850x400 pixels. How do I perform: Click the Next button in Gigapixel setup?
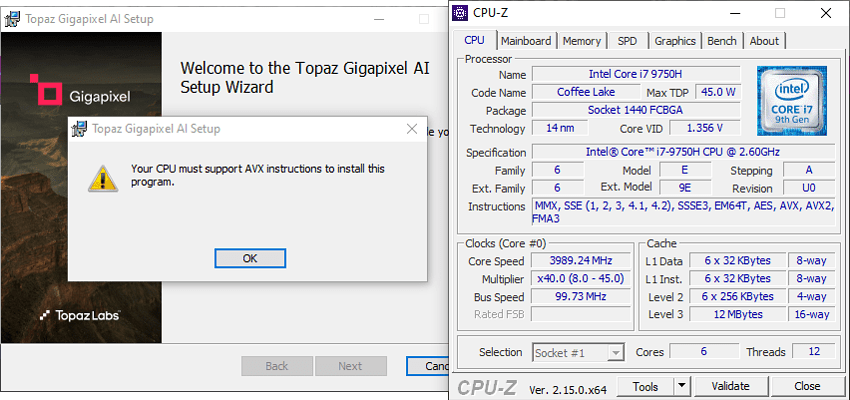[x=350, y=366]
